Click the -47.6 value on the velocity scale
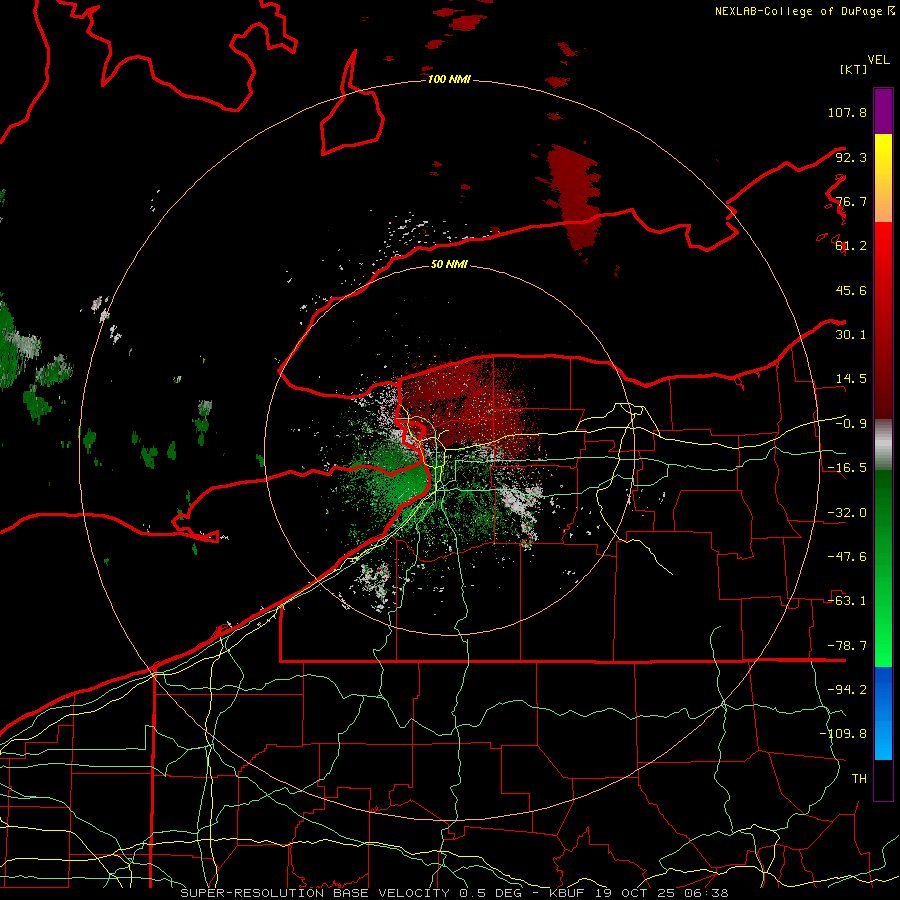 pos(847,557)
